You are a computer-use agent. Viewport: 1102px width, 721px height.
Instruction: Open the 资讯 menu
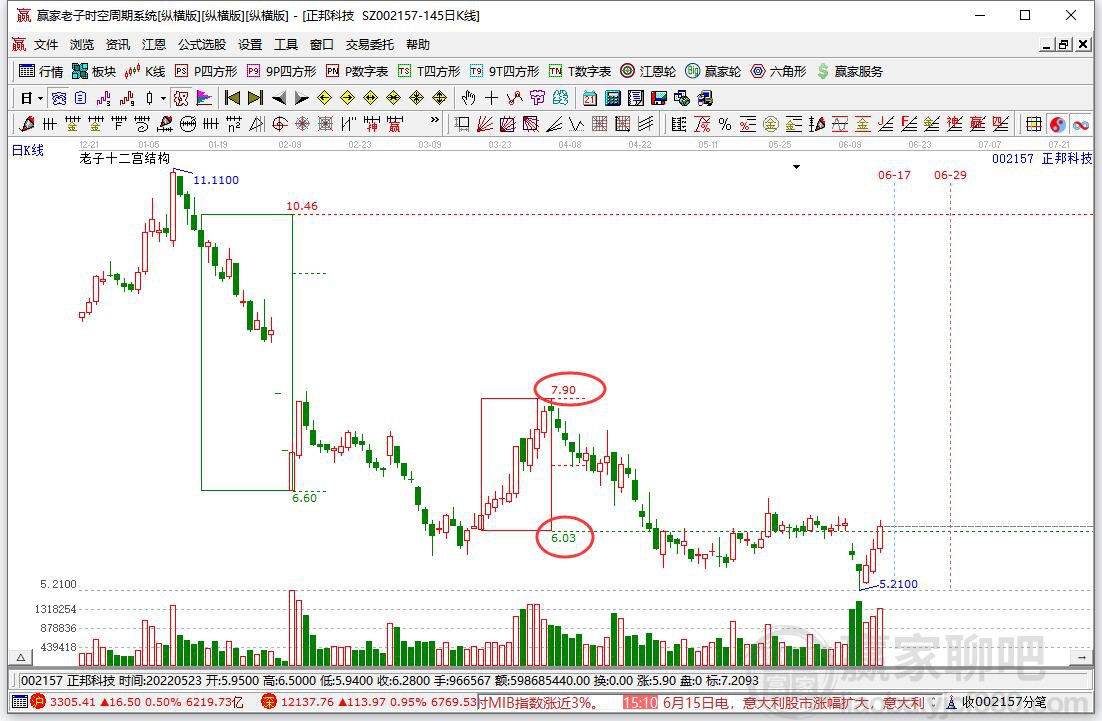[x=117, y=44]
